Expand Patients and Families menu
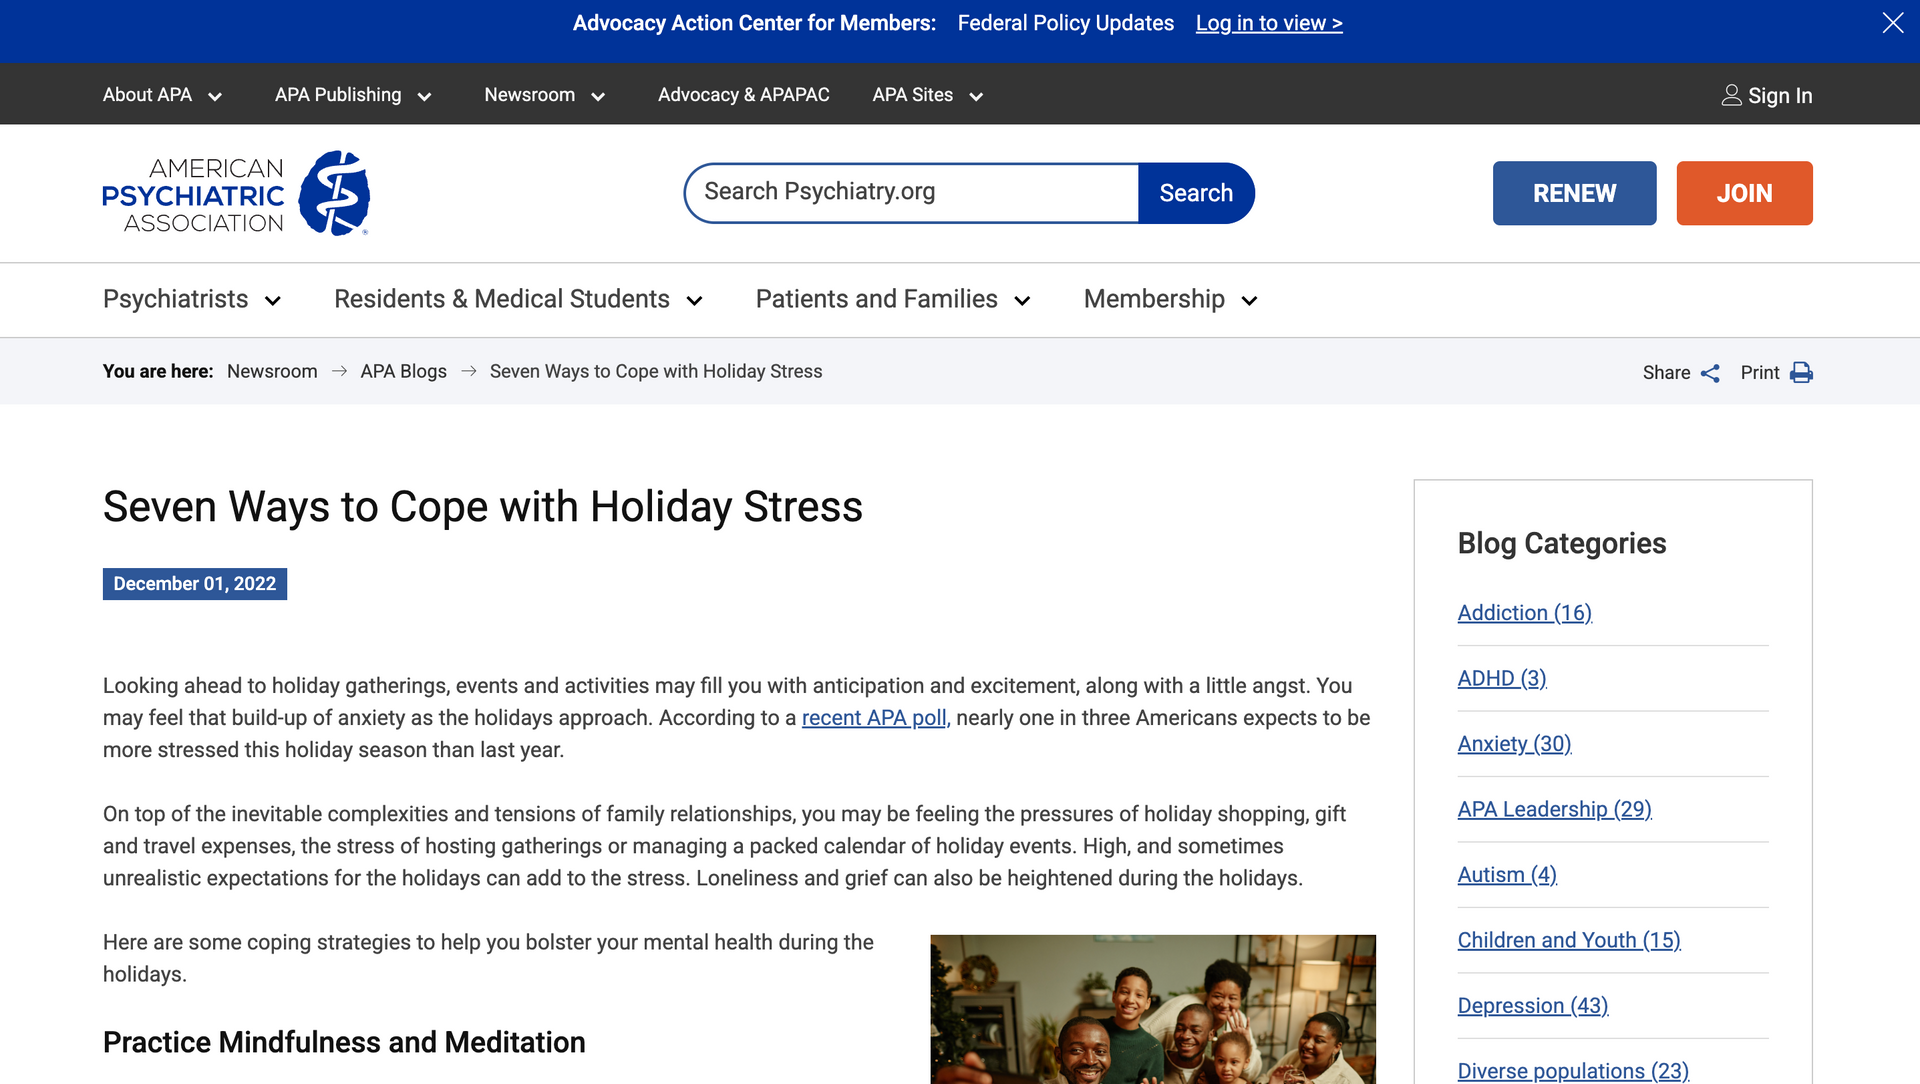The image size is (1920, 1084). (892, 299)
